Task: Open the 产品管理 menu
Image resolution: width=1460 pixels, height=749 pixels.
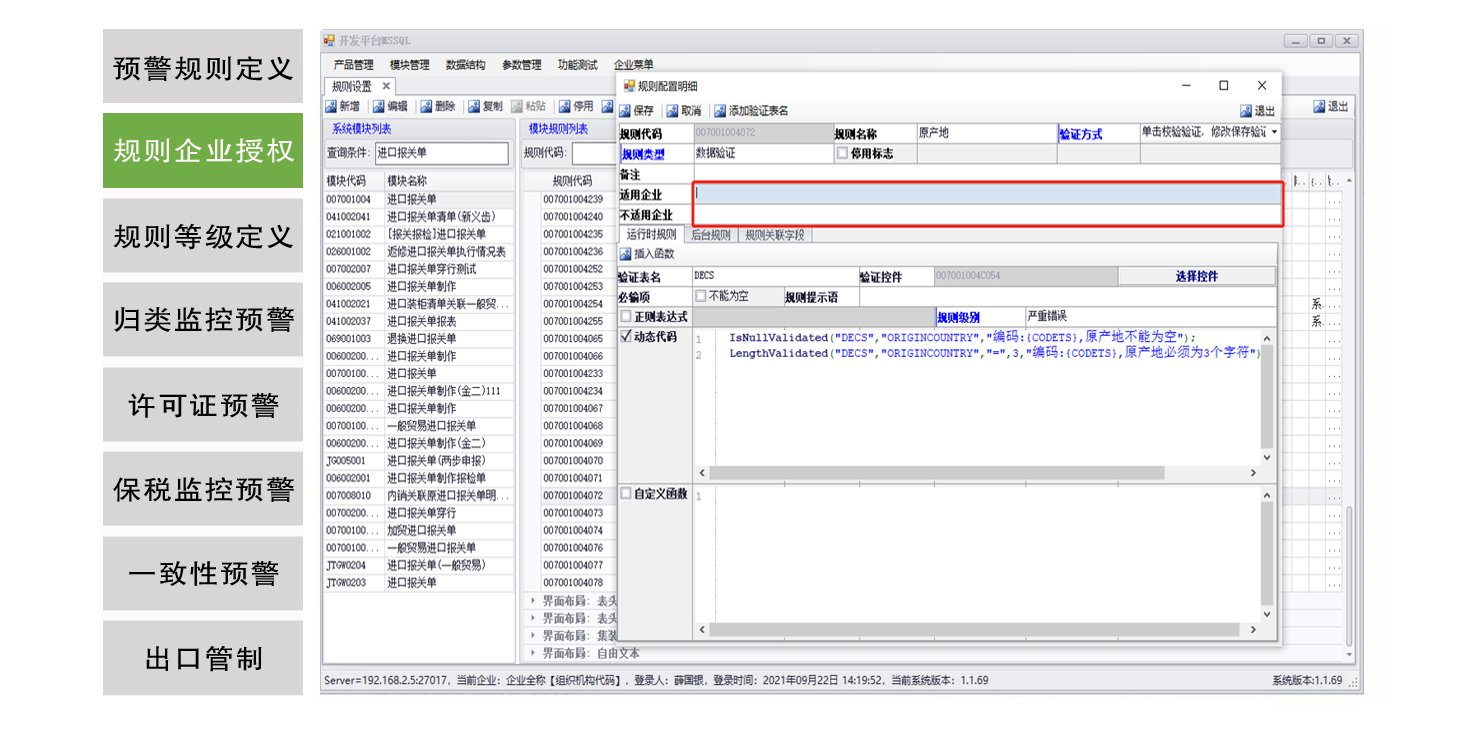Action: 353,65
